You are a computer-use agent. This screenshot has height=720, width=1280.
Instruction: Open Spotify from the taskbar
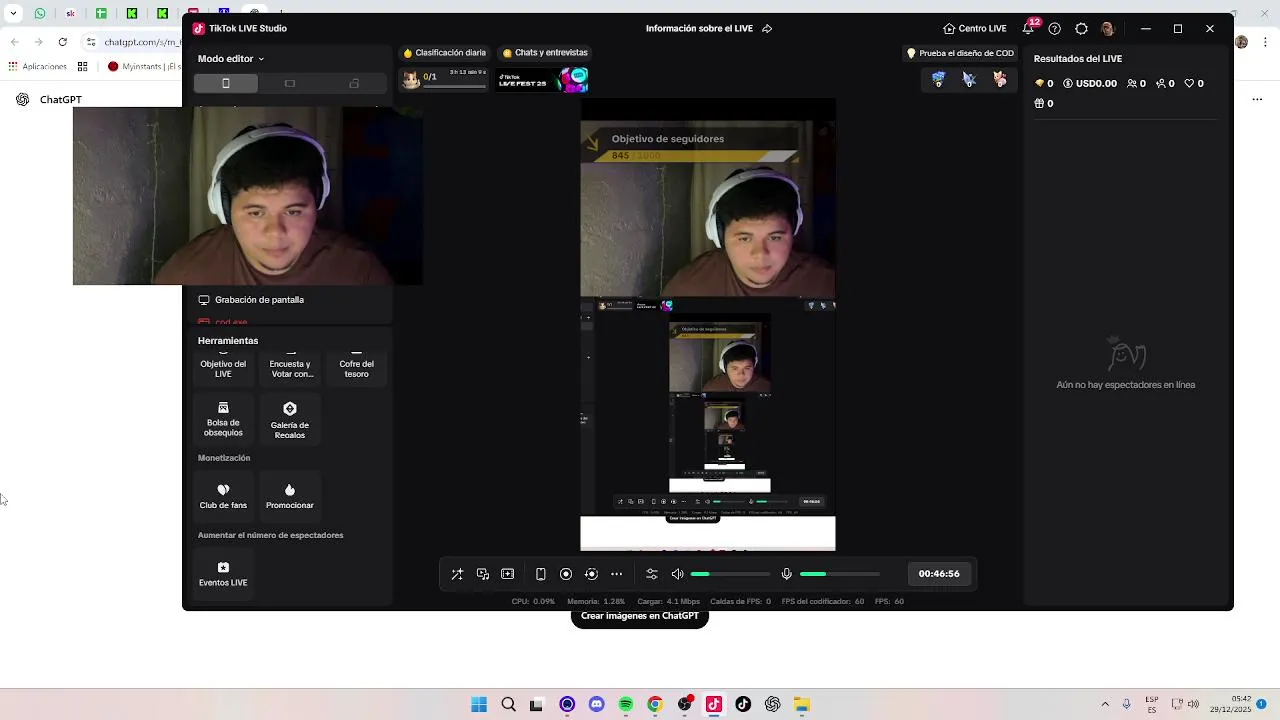point(626,705)
